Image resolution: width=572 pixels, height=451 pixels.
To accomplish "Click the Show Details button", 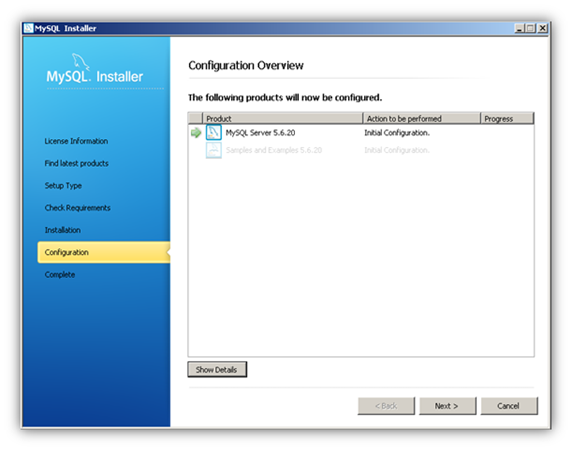I will 217,369.
